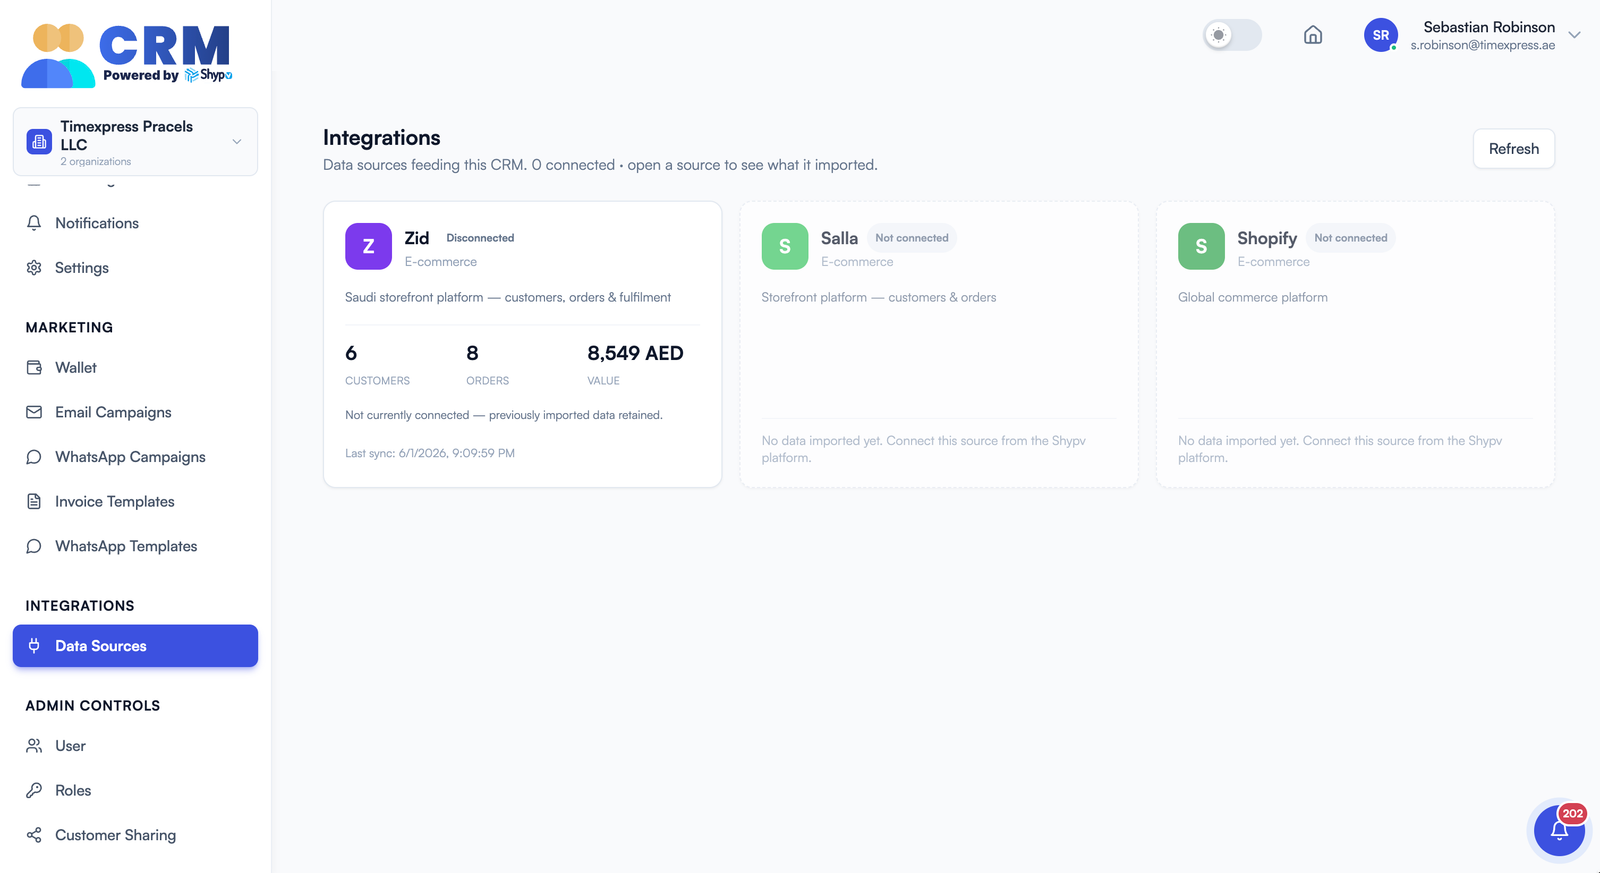Screen dimensions: 1600x873
Task: Click the CRM logo
Action: pyautogui.click(x=127, y=55)
